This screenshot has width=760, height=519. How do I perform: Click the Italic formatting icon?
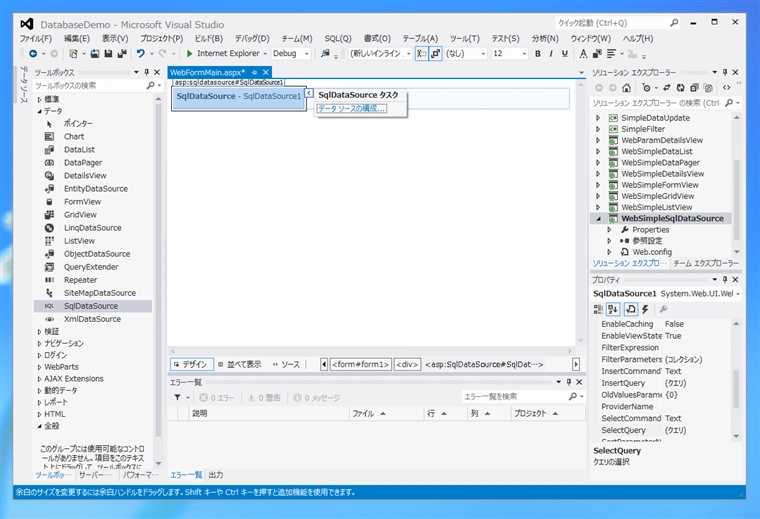pos(551,54)
